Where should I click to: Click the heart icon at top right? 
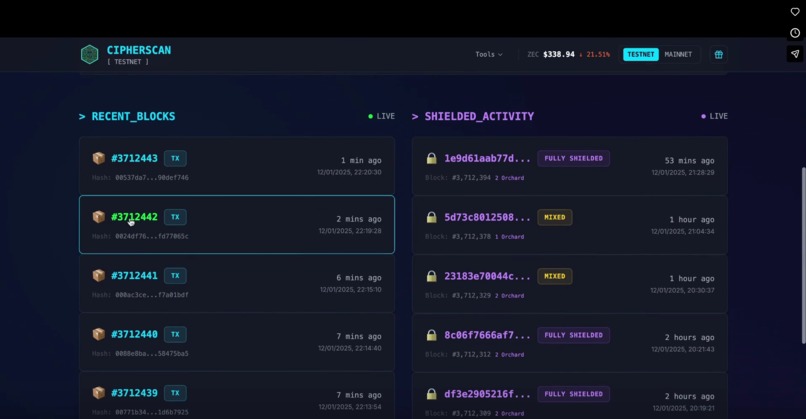pos(795,12)
